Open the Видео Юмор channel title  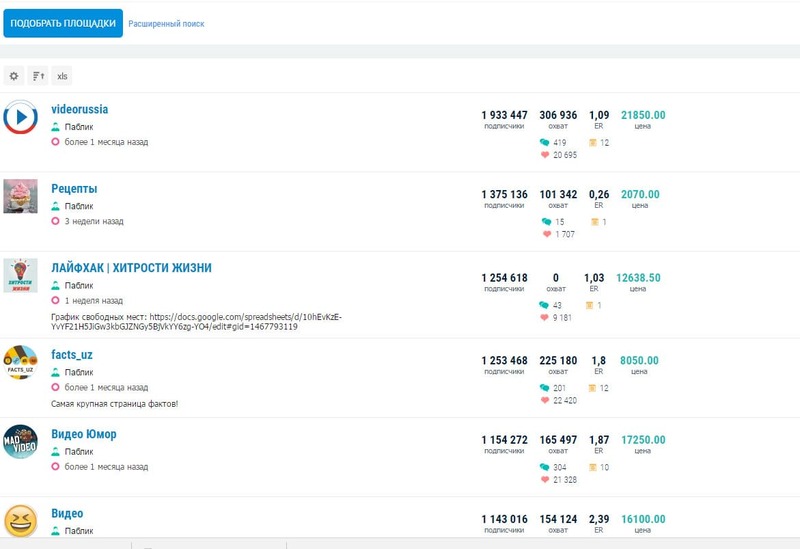pyautogui.click(x=84, y=434)
